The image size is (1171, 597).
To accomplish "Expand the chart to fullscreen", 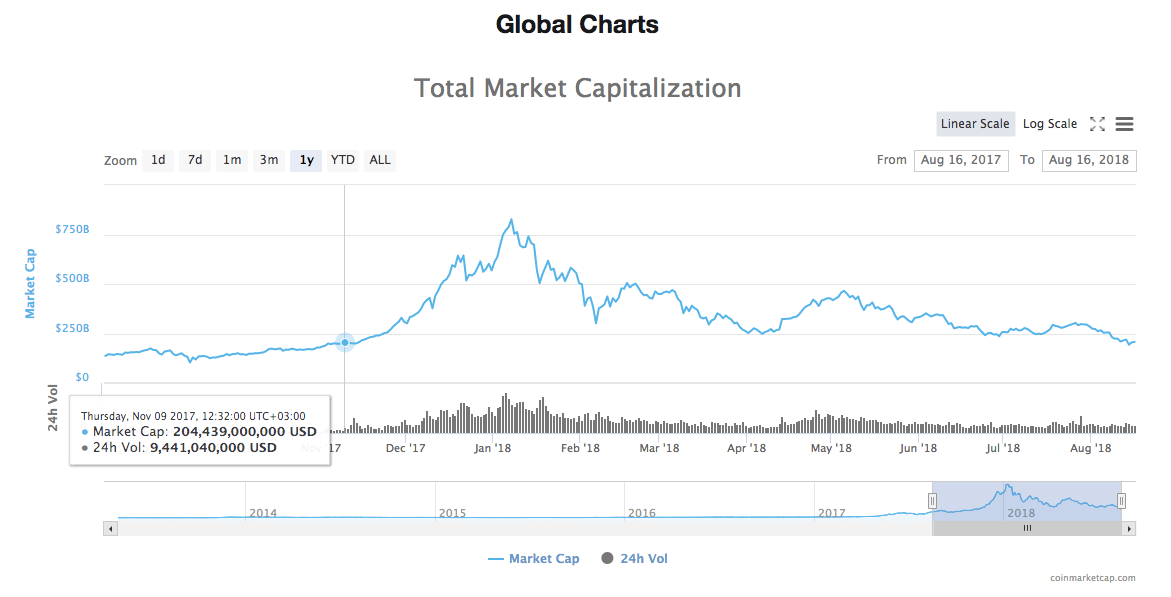I will (x=1097, y=124).
